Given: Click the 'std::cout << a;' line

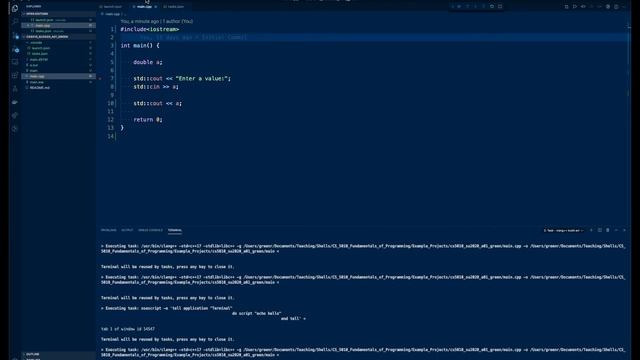Looking at the screenshot, I should tap(158, 103).
